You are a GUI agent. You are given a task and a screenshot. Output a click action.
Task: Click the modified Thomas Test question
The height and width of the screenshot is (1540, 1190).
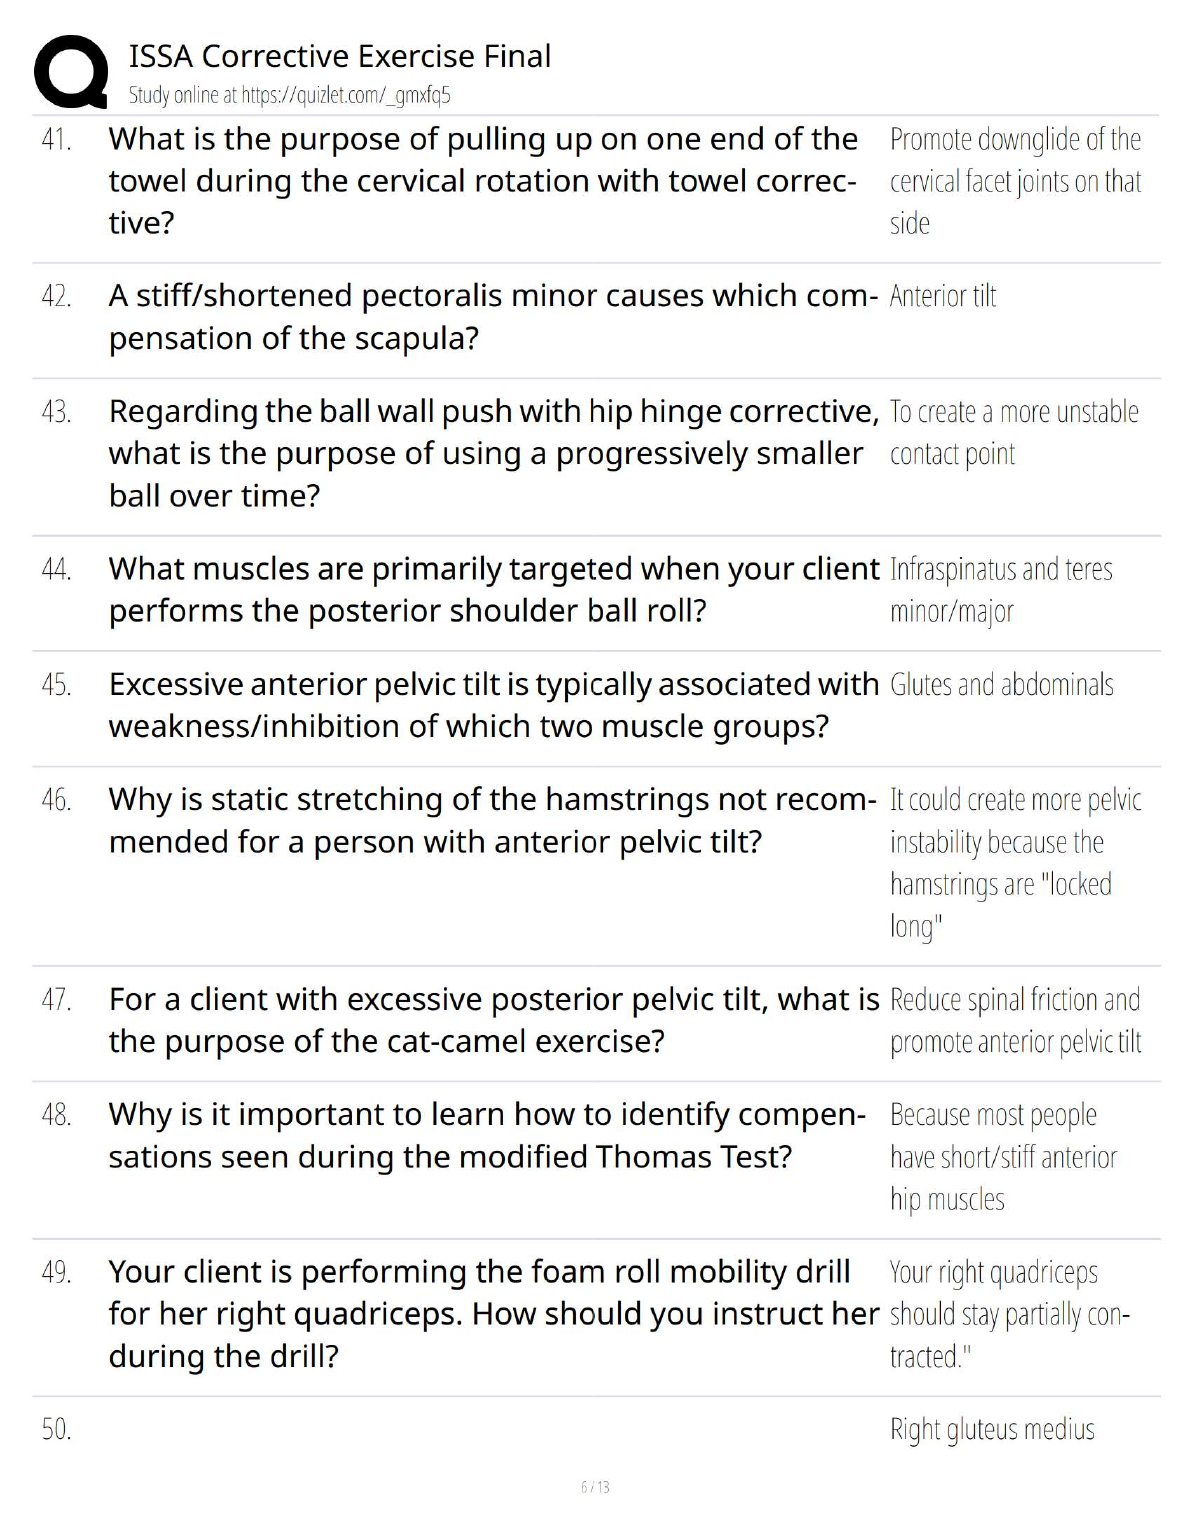tap(487, 1135)
